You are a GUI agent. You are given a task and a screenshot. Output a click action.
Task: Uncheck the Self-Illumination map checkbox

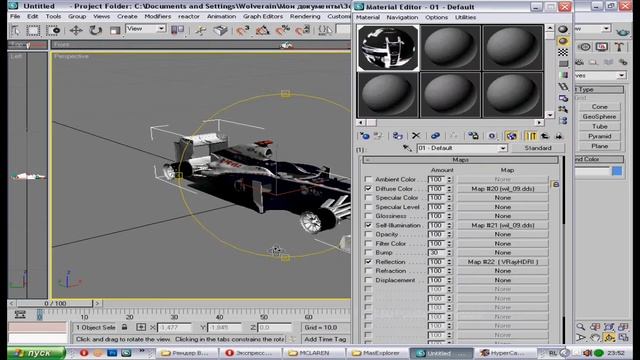point(368,225)
